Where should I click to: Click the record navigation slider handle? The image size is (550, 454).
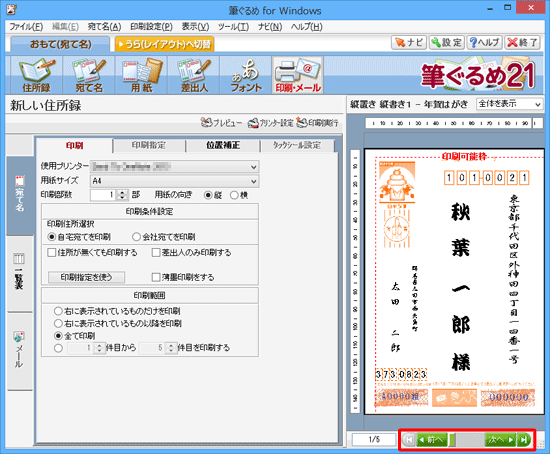click(x=452, y=440)
